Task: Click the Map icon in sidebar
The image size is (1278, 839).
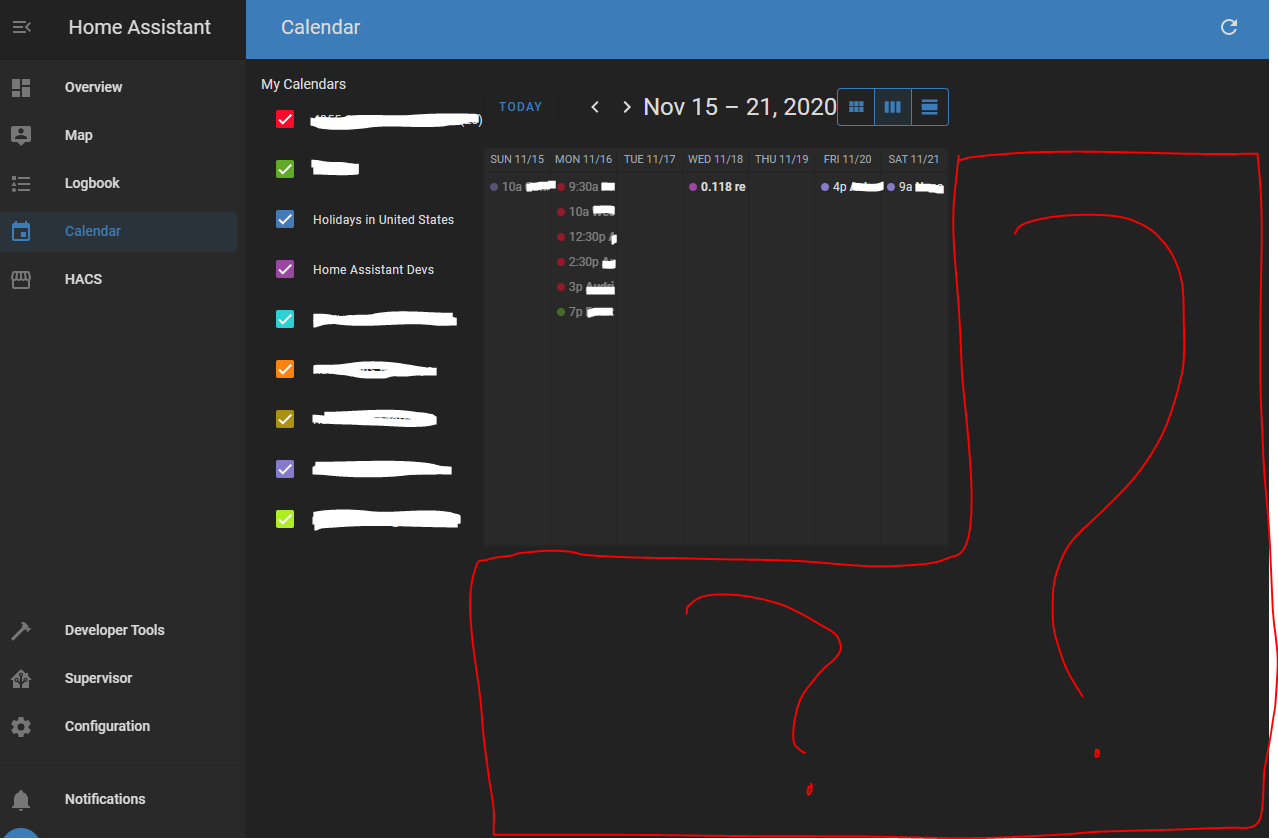Action: (21, 135)
